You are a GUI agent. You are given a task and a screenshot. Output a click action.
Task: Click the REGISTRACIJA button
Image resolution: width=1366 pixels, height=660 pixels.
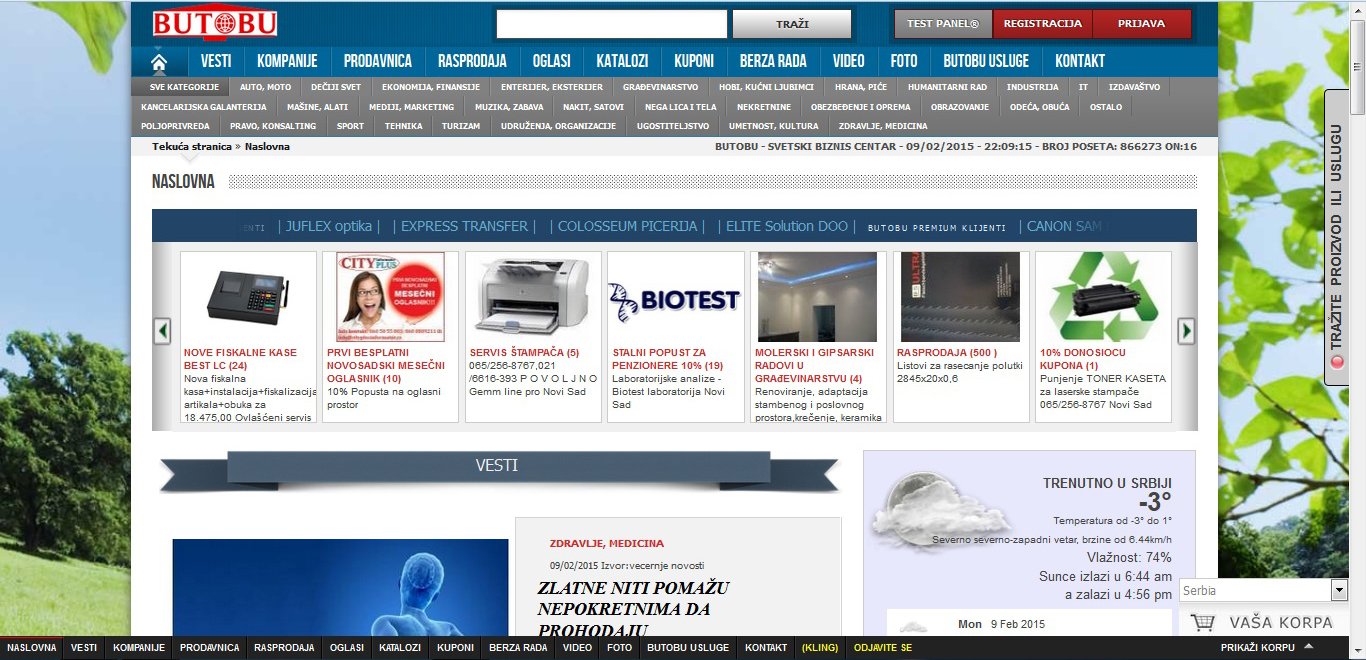point(1044,21)
